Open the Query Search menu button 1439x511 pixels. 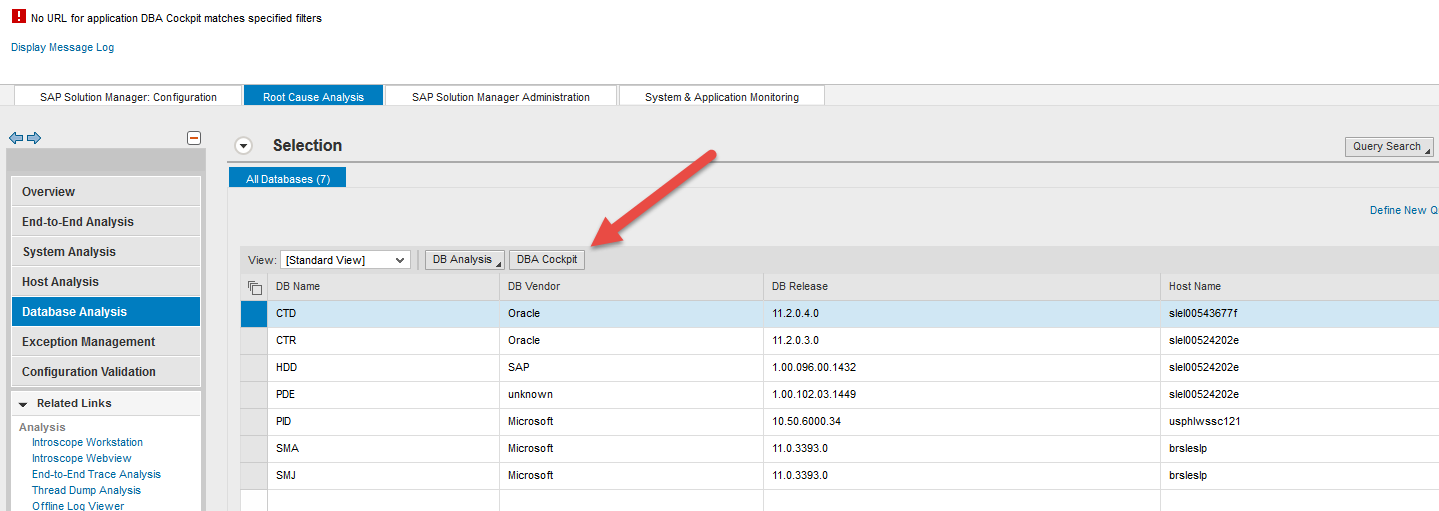click(1389, 147)
